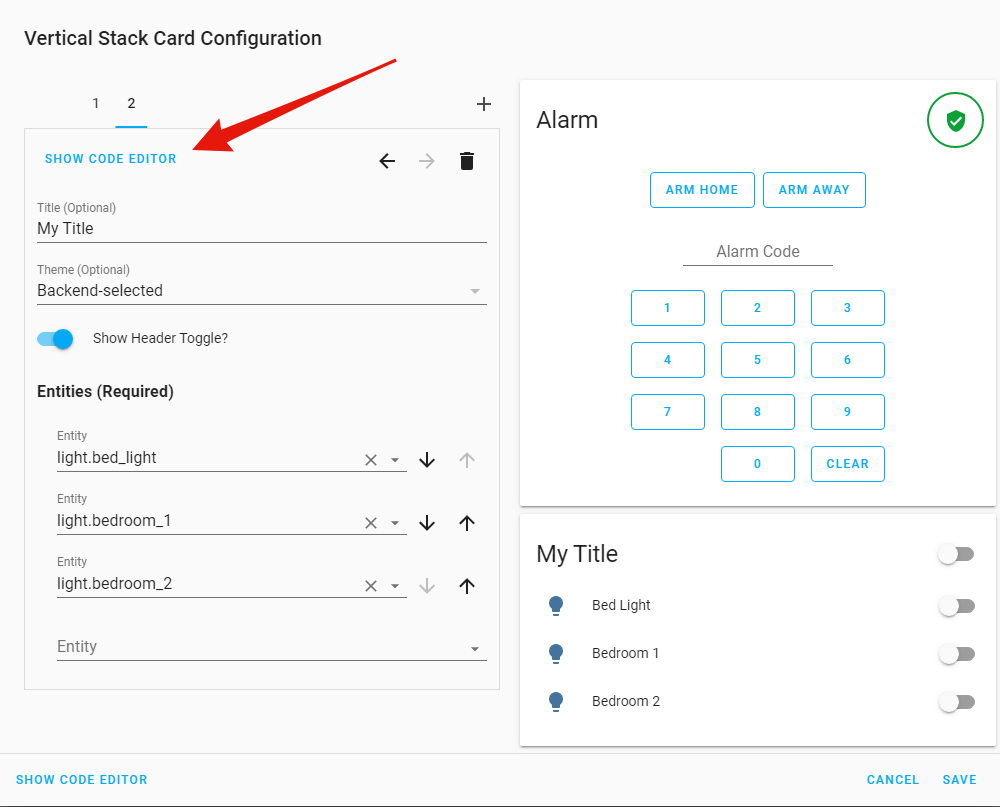Cancel the card configuration
This screenshot has height=807, width=1000.
point(892,780)
